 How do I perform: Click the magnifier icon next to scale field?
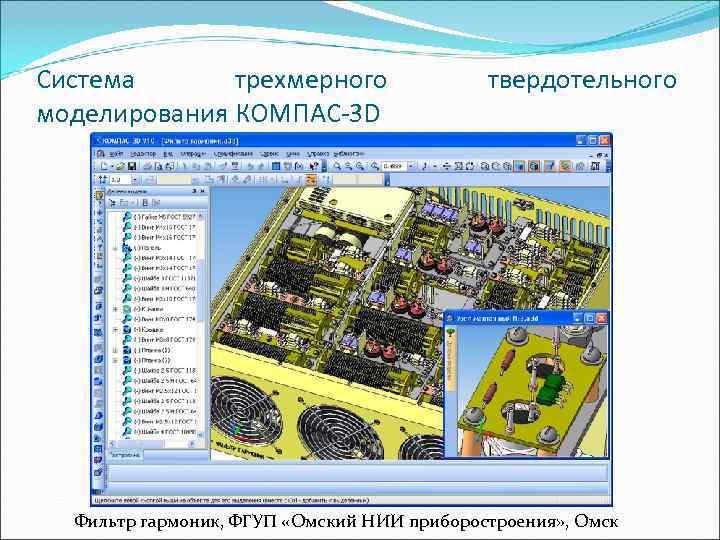click(375, 166)
